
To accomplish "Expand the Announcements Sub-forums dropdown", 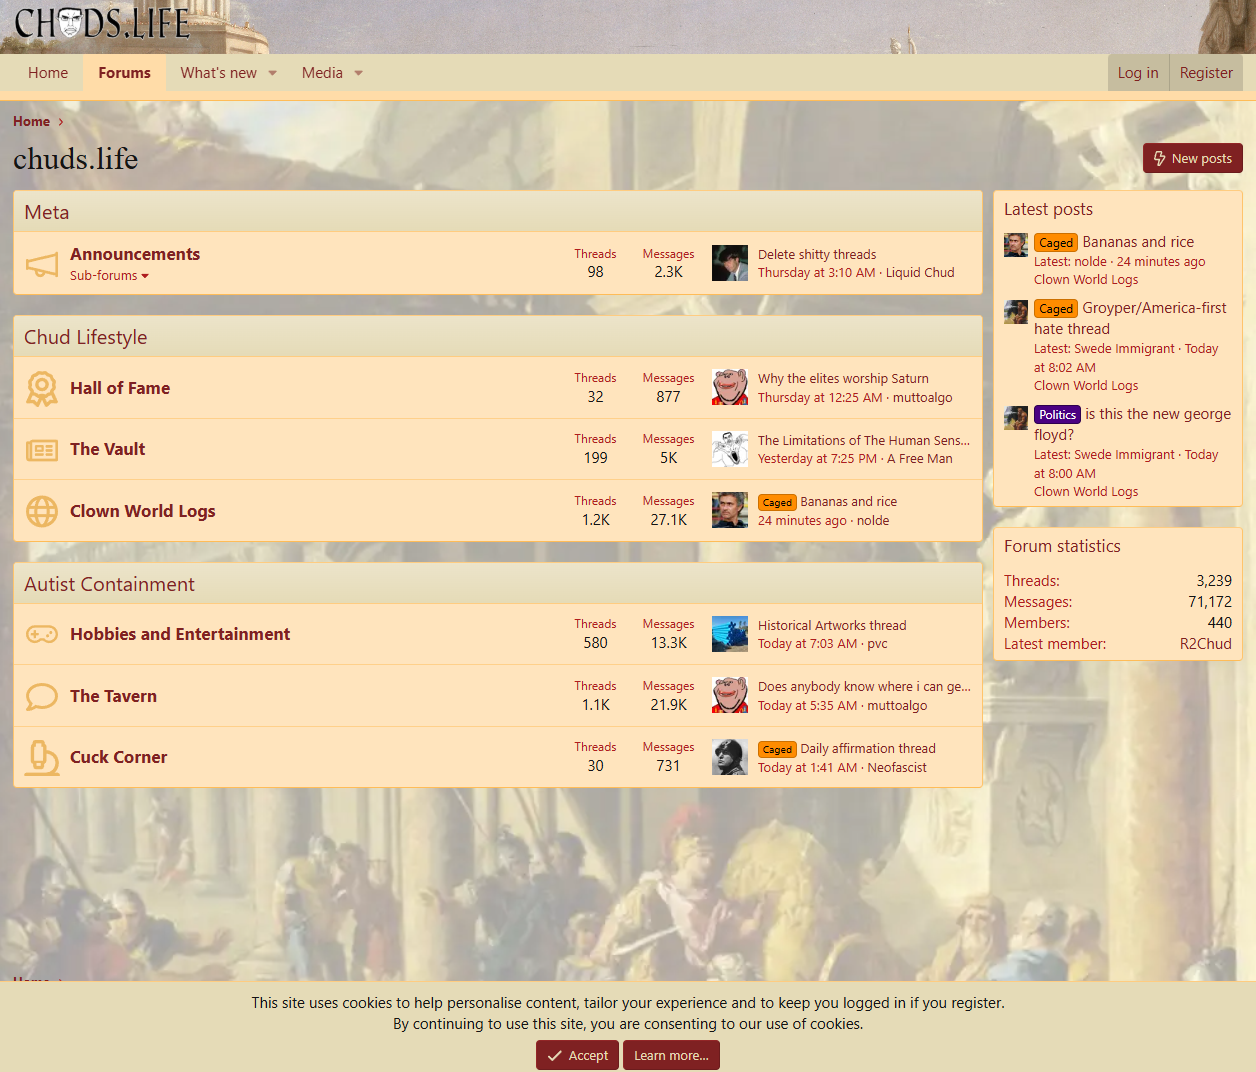I will (109, 276).
